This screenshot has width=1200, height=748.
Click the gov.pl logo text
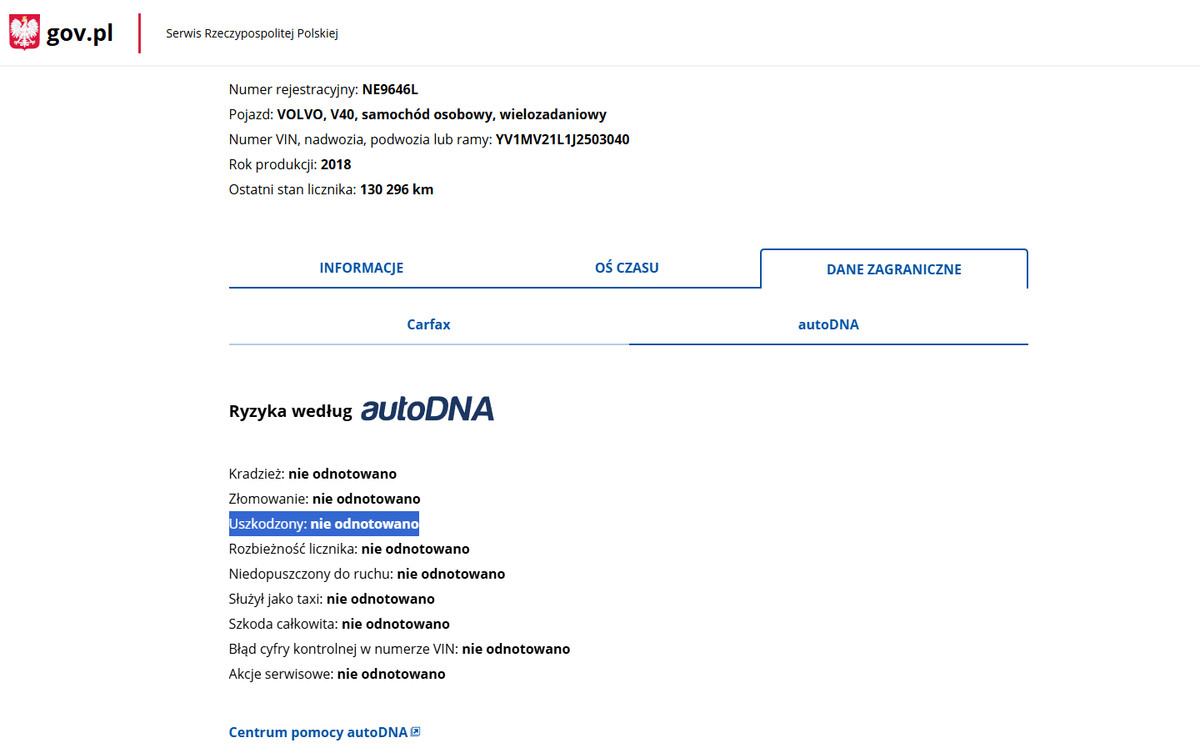point(80,34)
